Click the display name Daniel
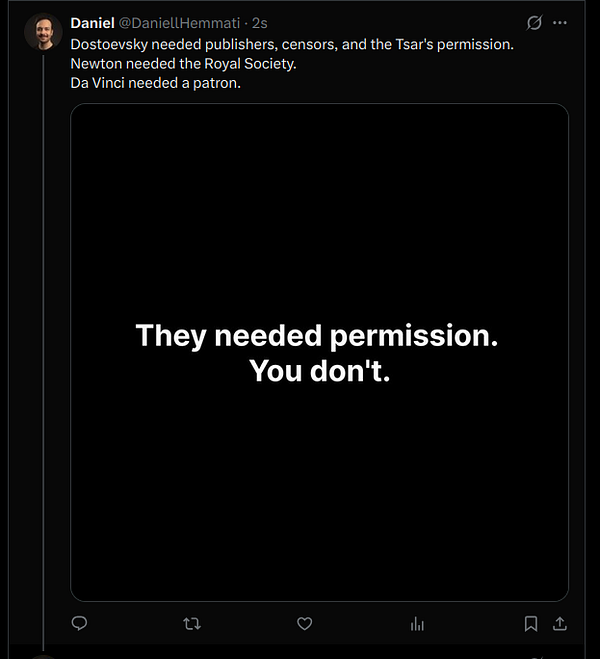This screenshot has height=659, width=600. click(x=92, y=23)
